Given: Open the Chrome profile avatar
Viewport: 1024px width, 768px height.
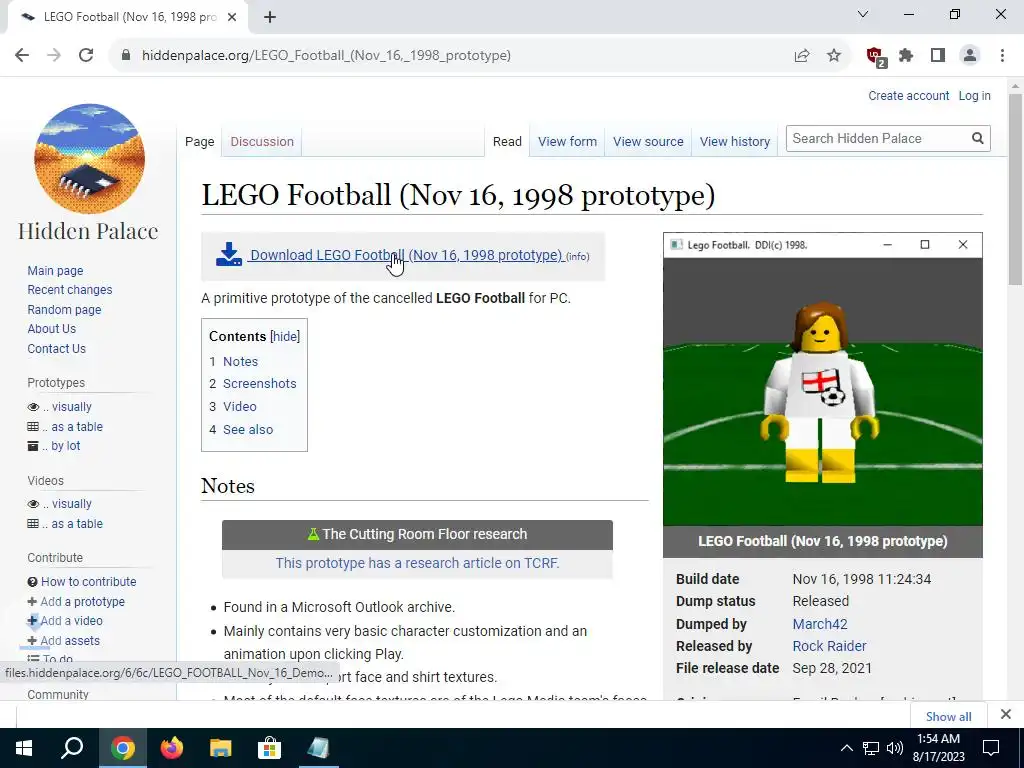Looking at the screenshot, I should coord(970,56).
